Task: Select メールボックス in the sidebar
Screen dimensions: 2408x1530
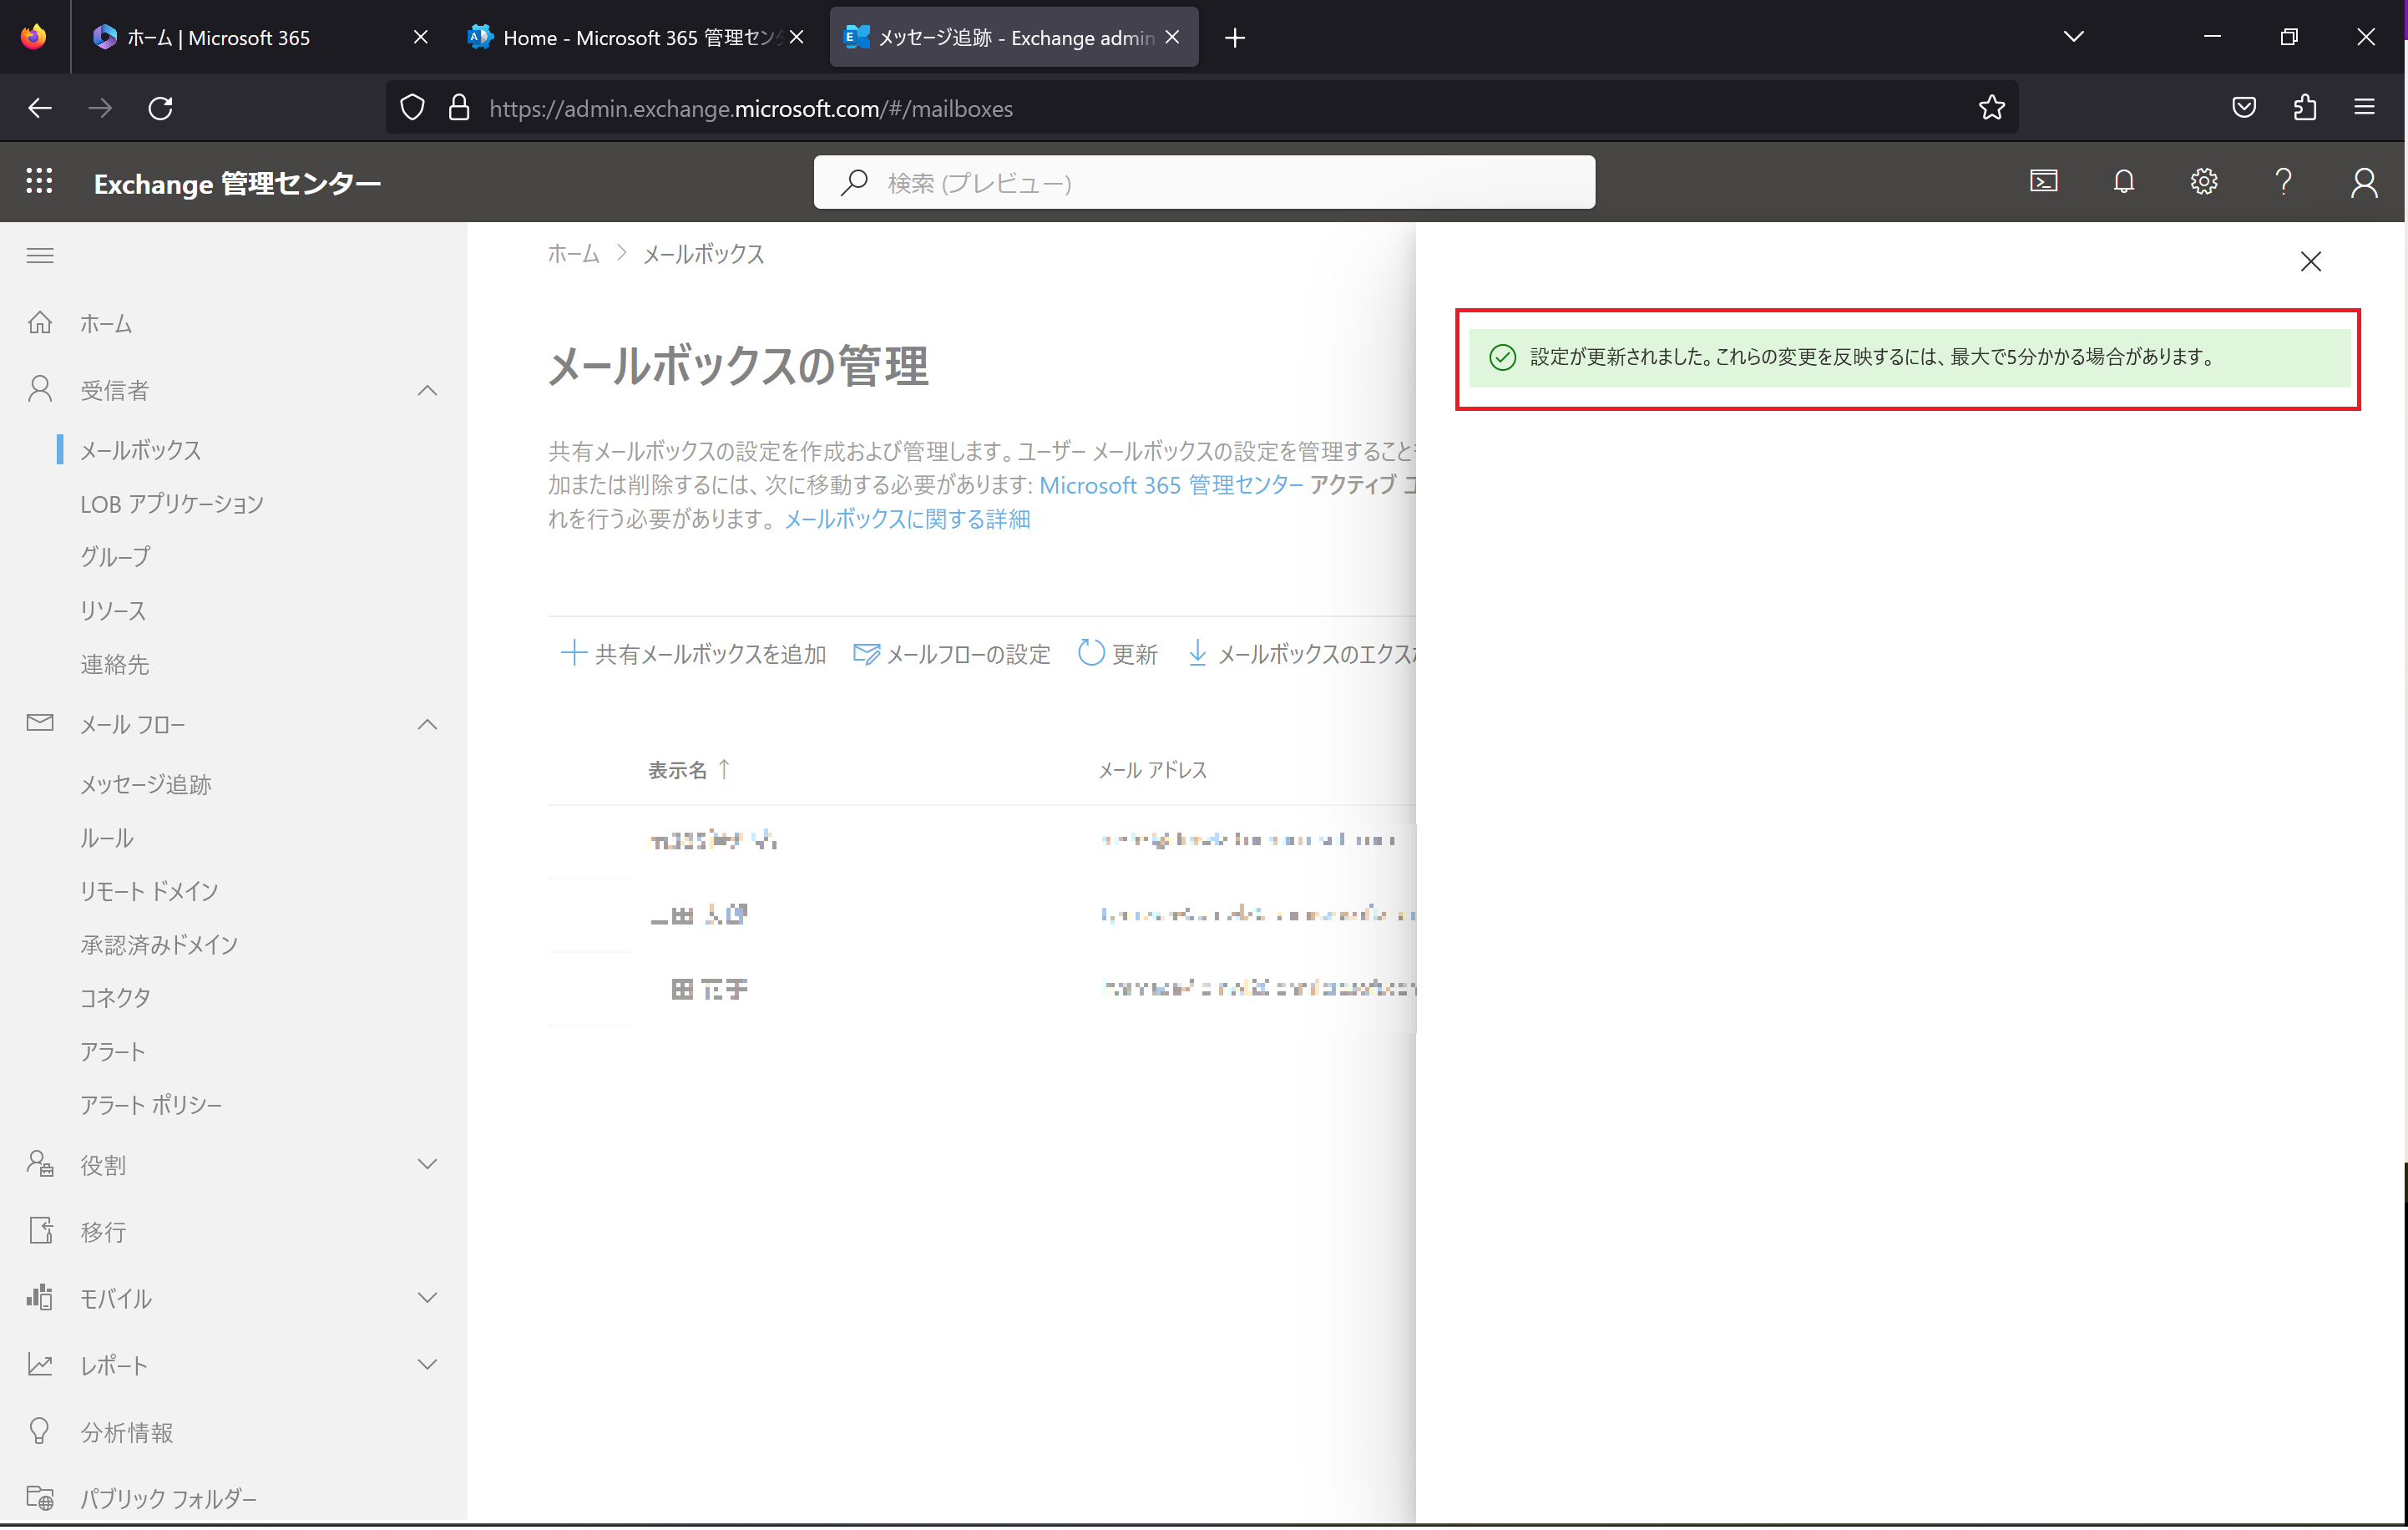Action: tap(141, 451)
